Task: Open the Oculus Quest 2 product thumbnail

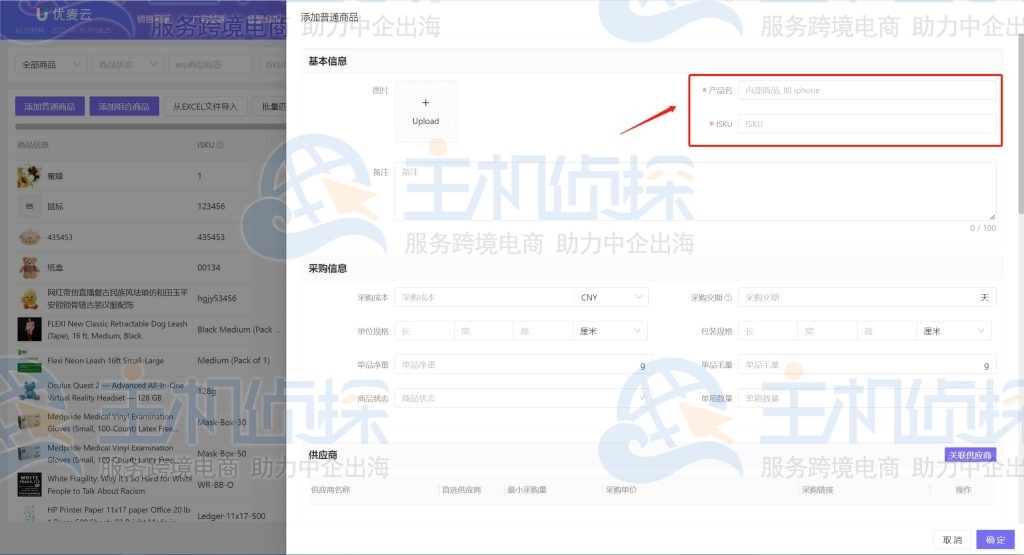Action: (29, 391)
